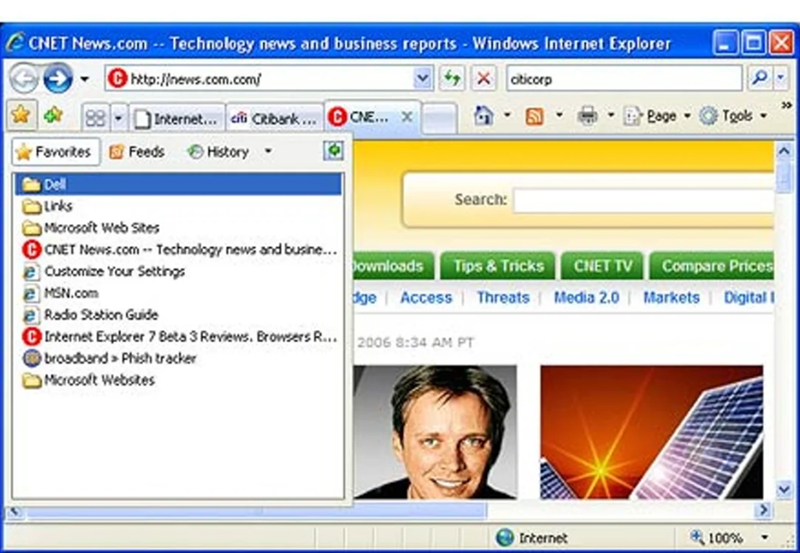This screenshot has width=800, height=553.
Task: Click the Add to Favorites star-plus icon
Action: tap(53, 115)
